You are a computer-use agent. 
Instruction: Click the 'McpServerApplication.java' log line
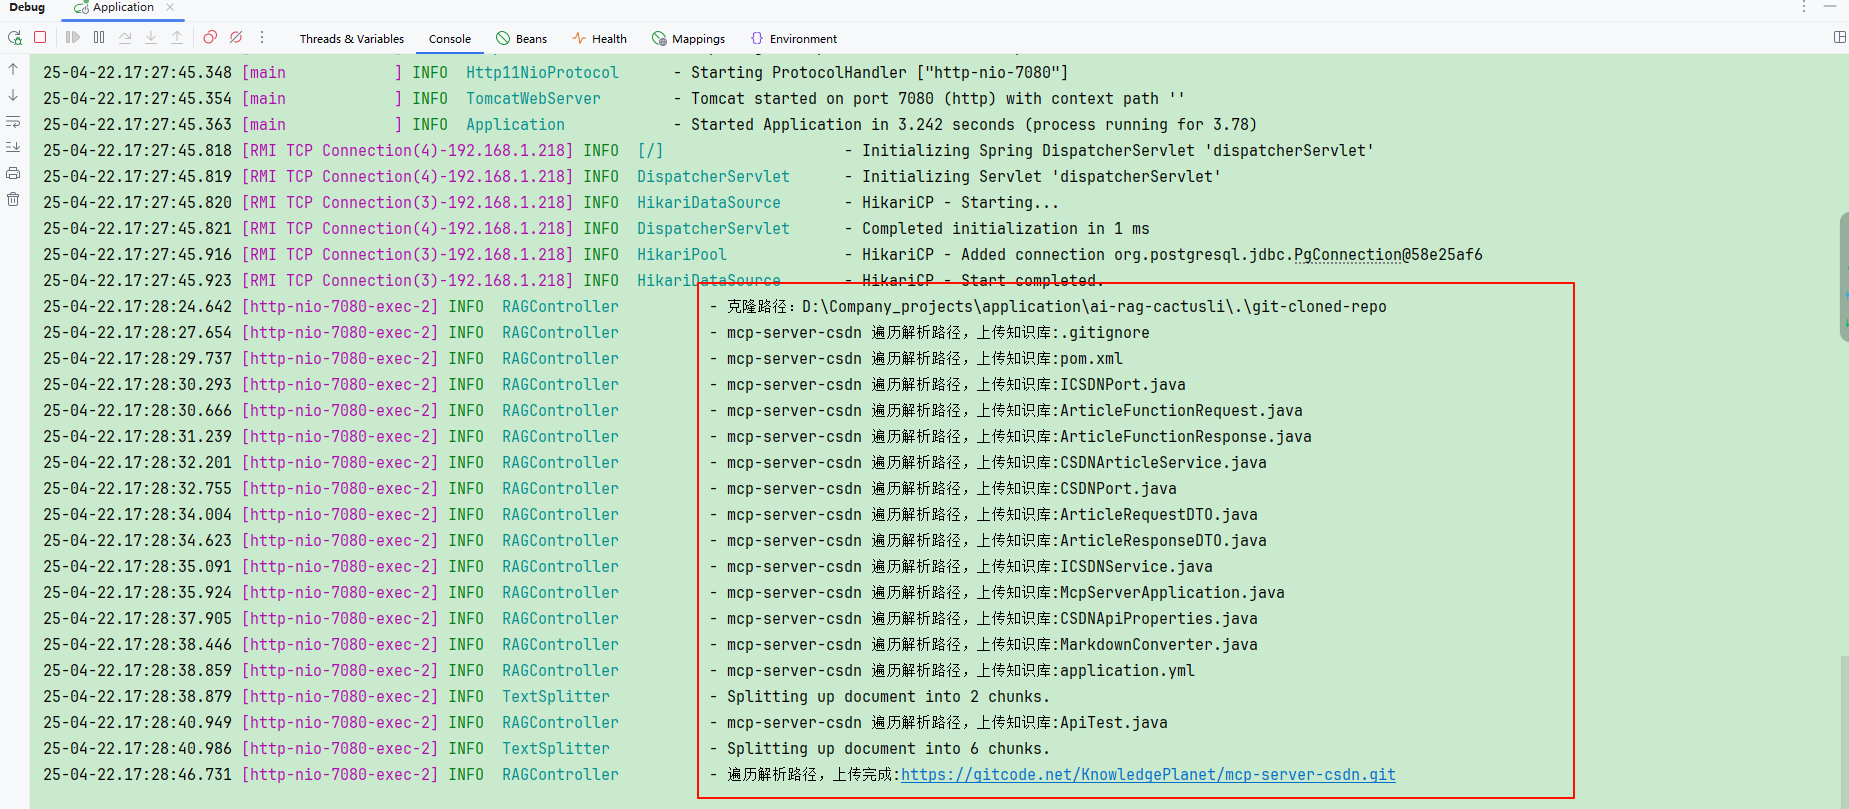tap(996, 593)
